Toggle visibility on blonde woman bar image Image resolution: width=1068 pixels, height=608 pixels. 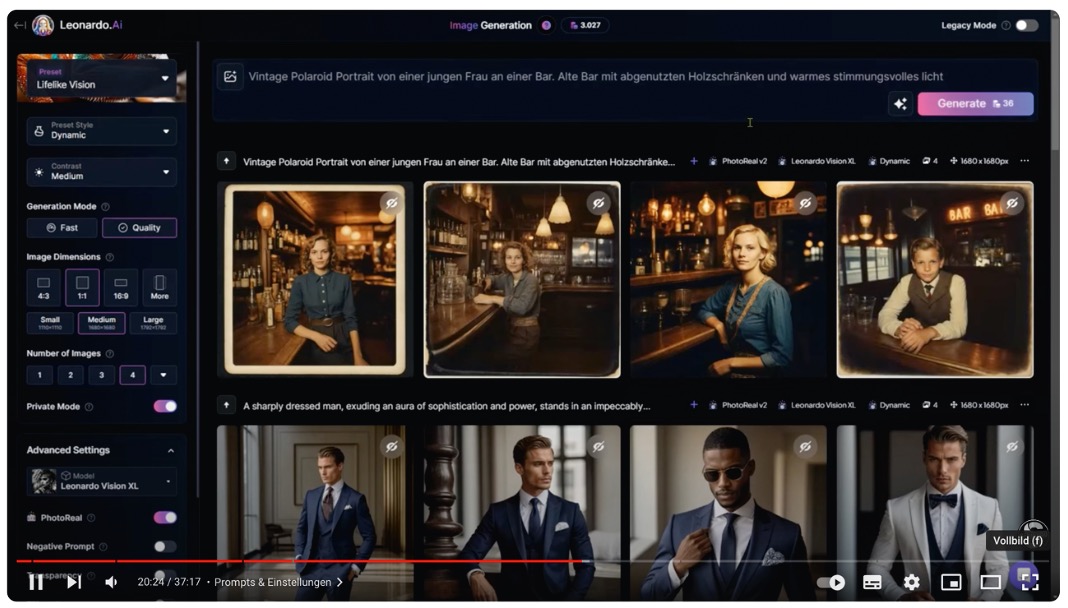(x=805, y=203)
